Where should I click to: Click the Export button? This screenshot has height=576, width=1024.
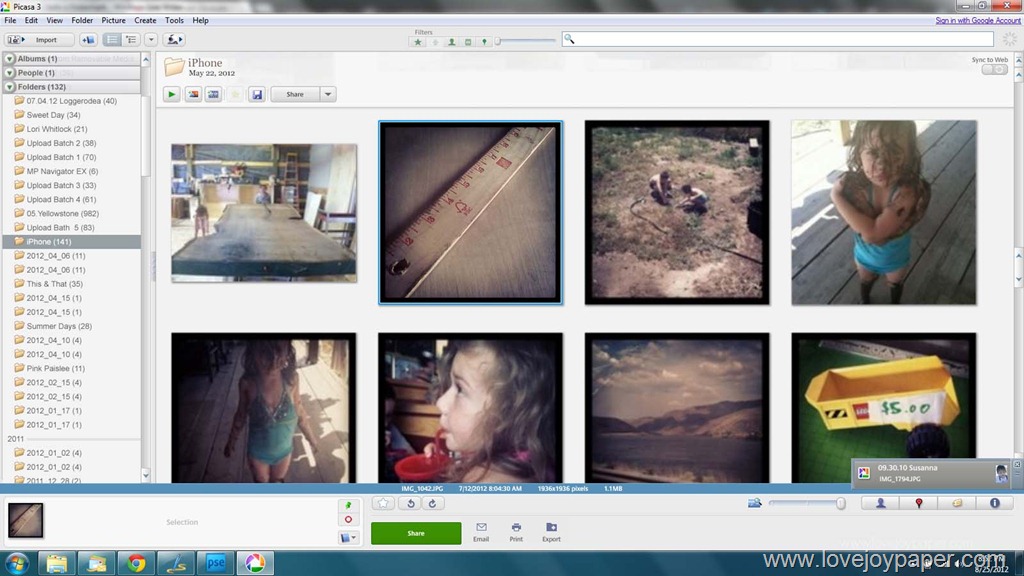click(551, 532)
